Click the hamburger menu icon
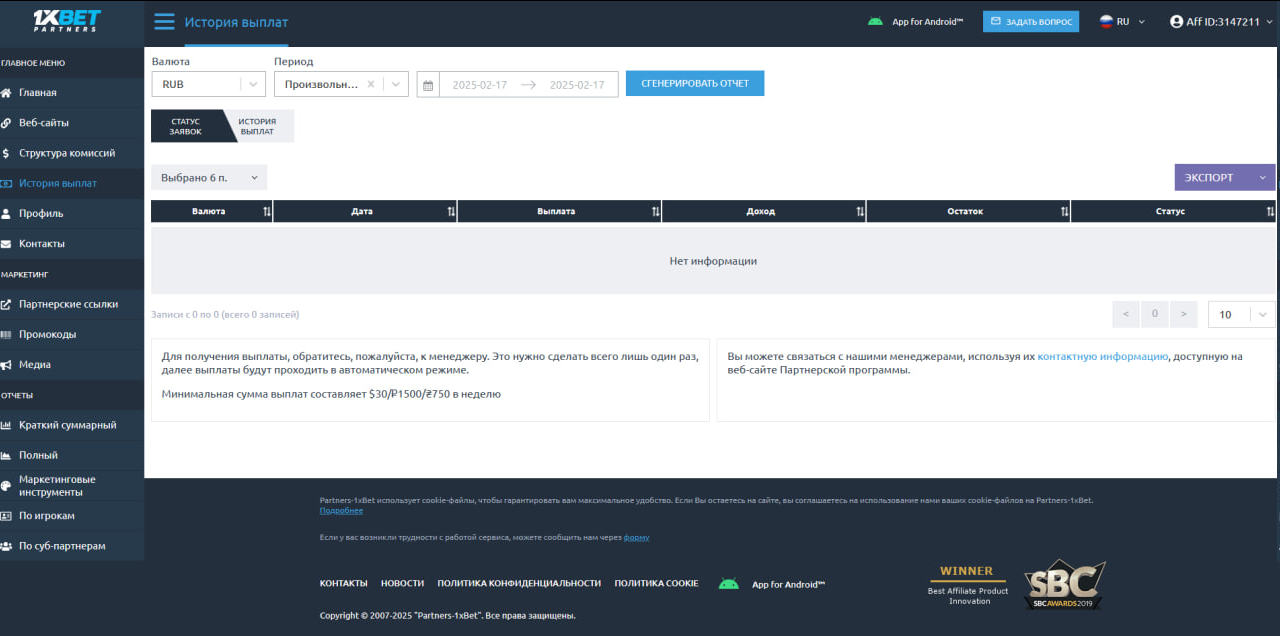 pyautogui.click(x=164, y=22)
